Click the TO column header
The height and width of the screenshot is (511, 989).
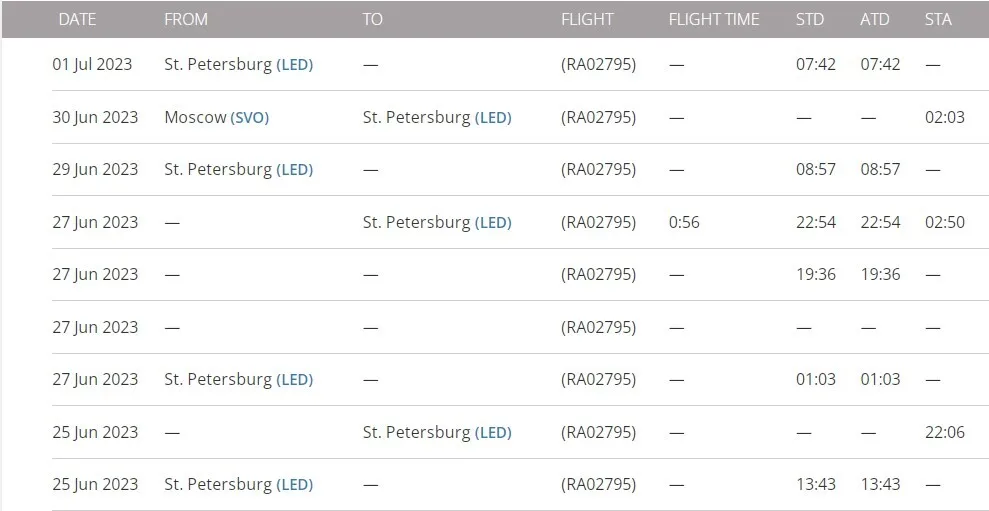pos(372,19)
